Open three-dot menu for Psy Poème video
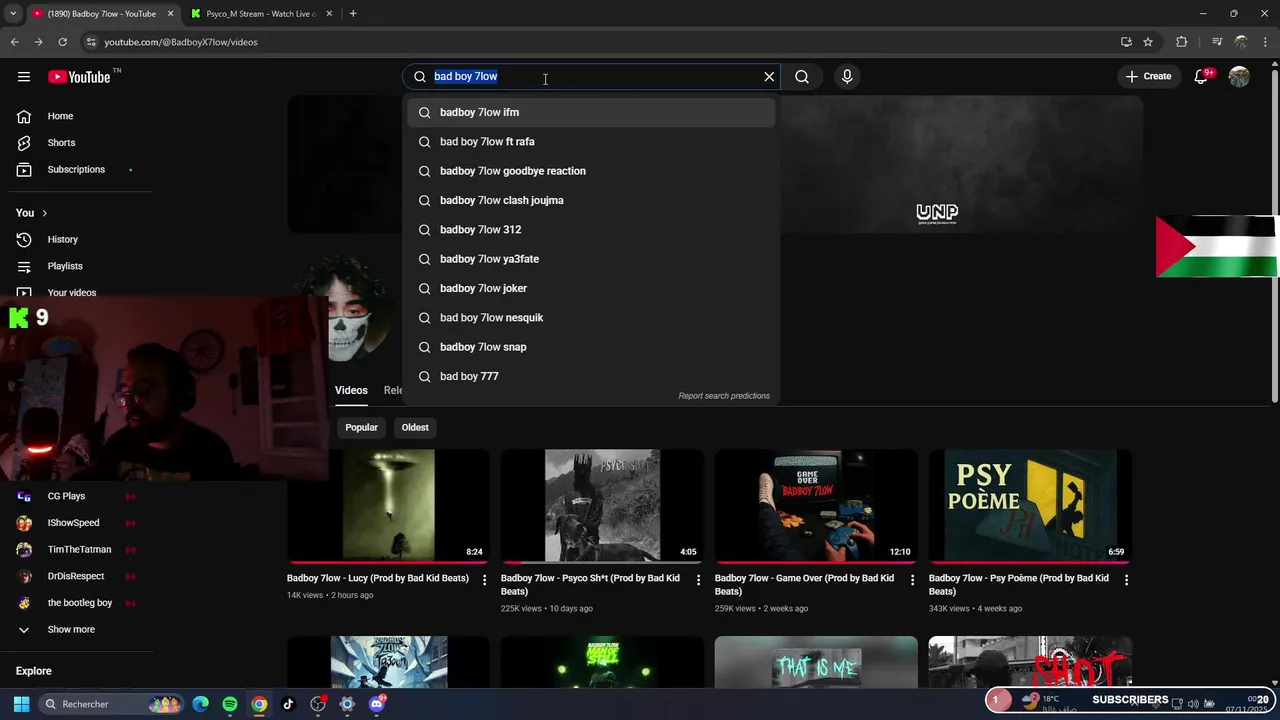This screenshot has width=1280, height=720. 1126,580
